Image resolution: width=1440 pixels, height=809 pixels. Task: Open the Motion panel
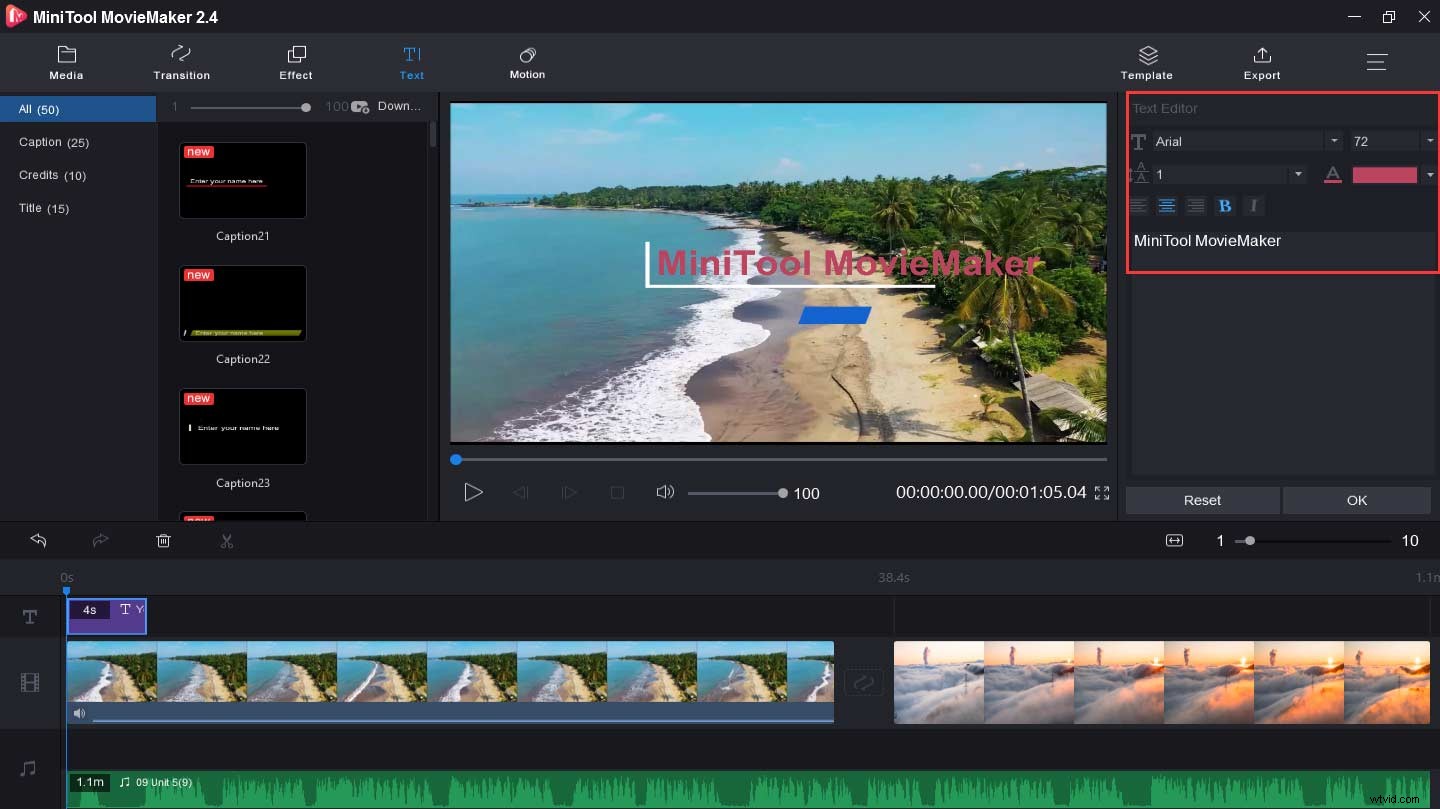(x=527, y=62)
